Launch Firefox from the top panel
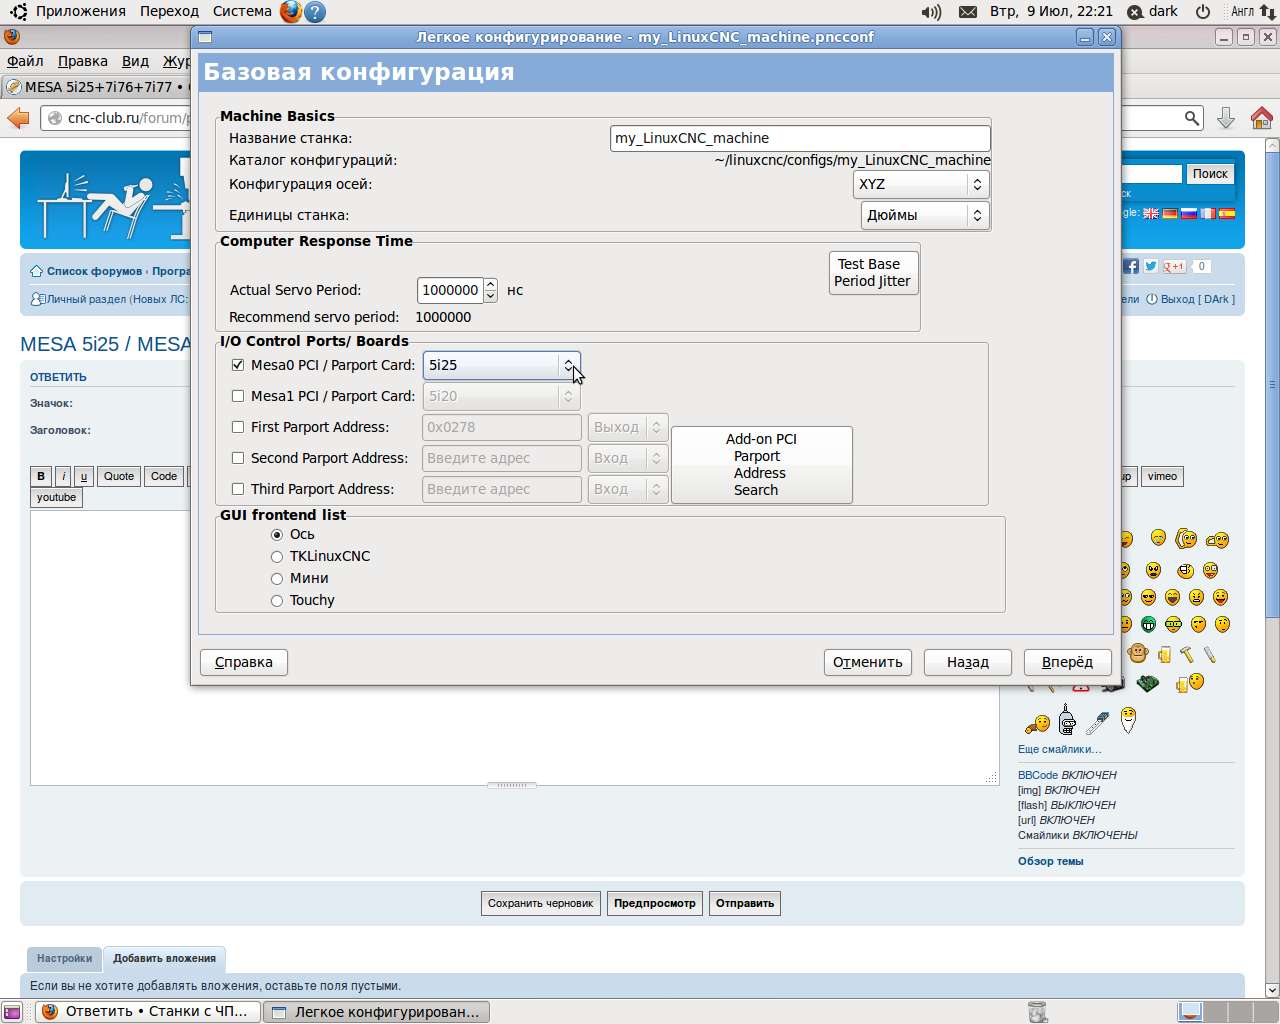 290,11
